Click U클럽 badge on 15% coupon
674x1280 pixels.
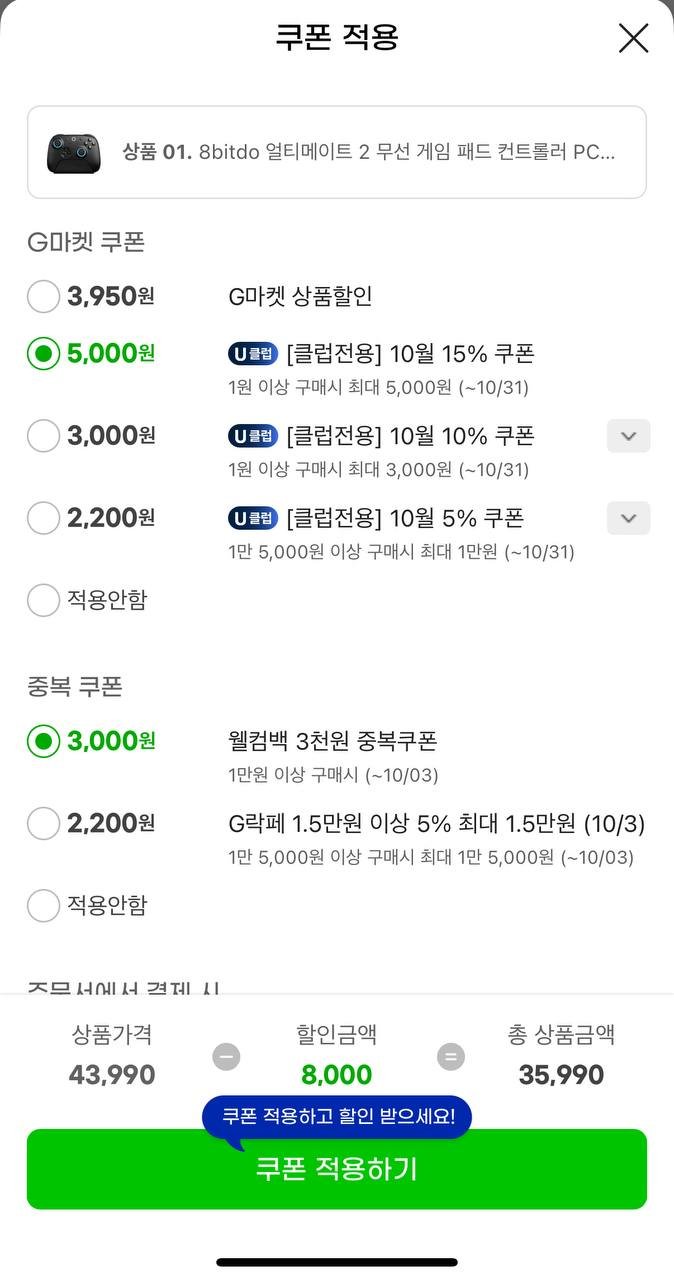[x=253, y=354]
